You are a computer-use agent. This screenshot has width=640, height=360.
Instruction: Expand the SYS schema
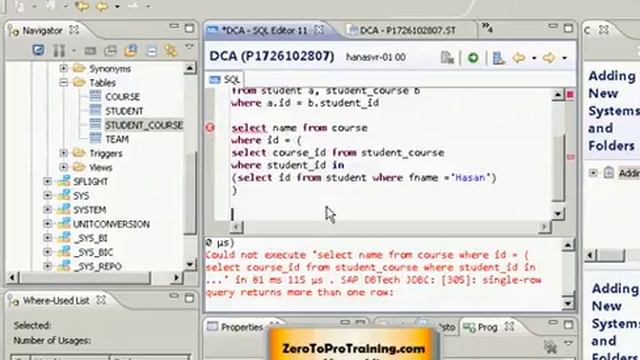coord(47,196)
